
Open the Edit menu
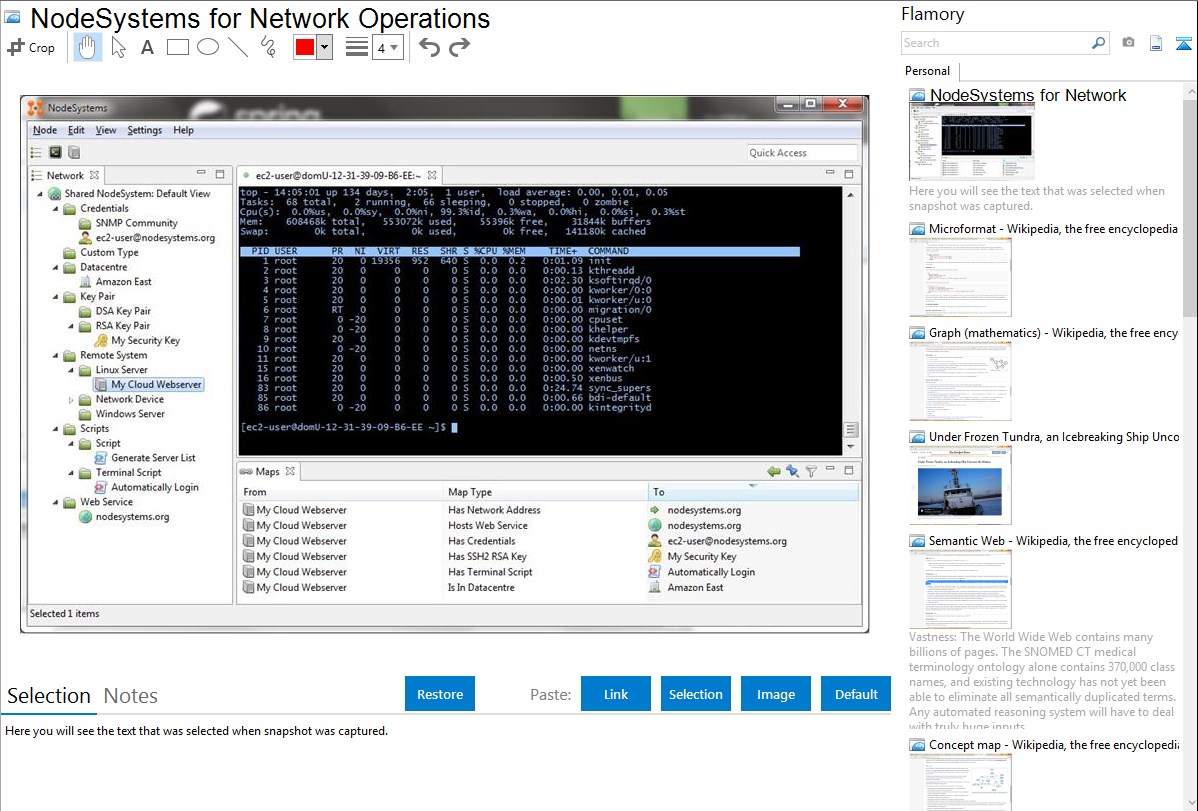click(x=76, y=130)
